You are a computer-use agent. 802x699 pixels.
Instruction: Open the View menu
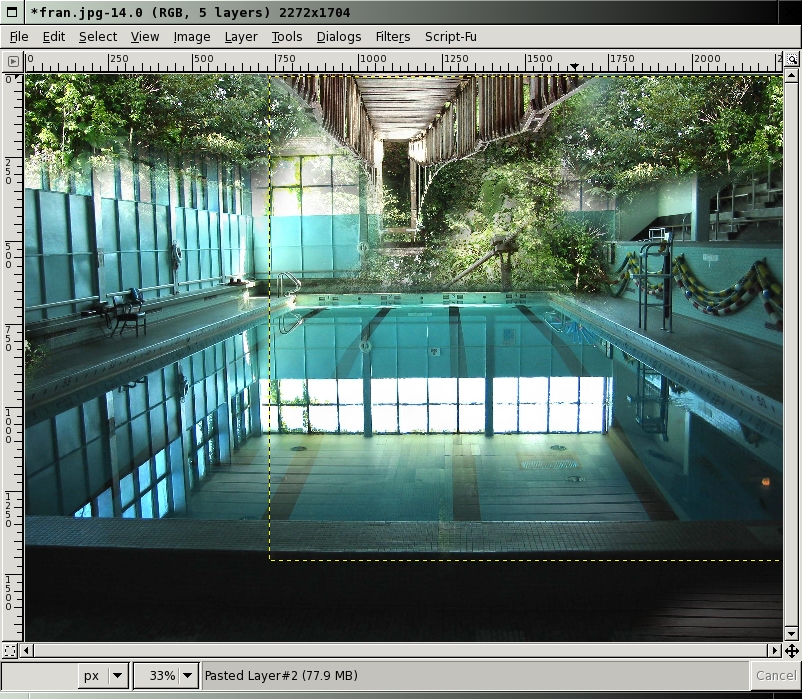[x=145, y=37]
